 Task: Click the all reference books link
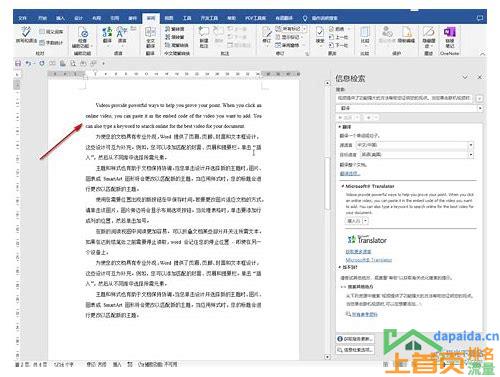click(365, 314)
